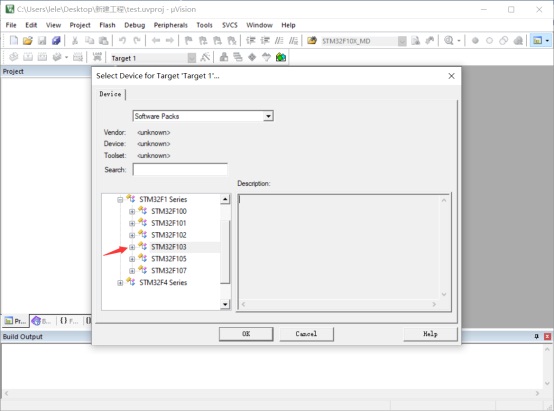Open the Window menu

pyautogui.click(x=259, y=25)
